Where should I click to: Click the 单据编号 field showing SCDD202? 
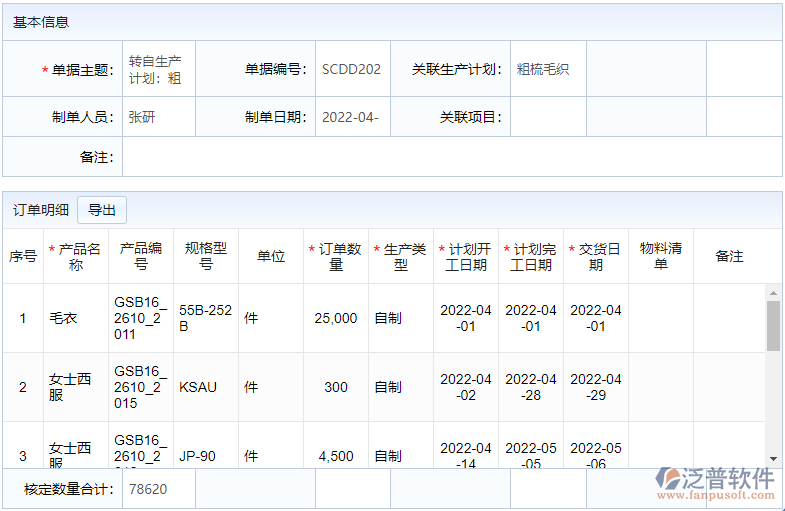pos(352,69)
